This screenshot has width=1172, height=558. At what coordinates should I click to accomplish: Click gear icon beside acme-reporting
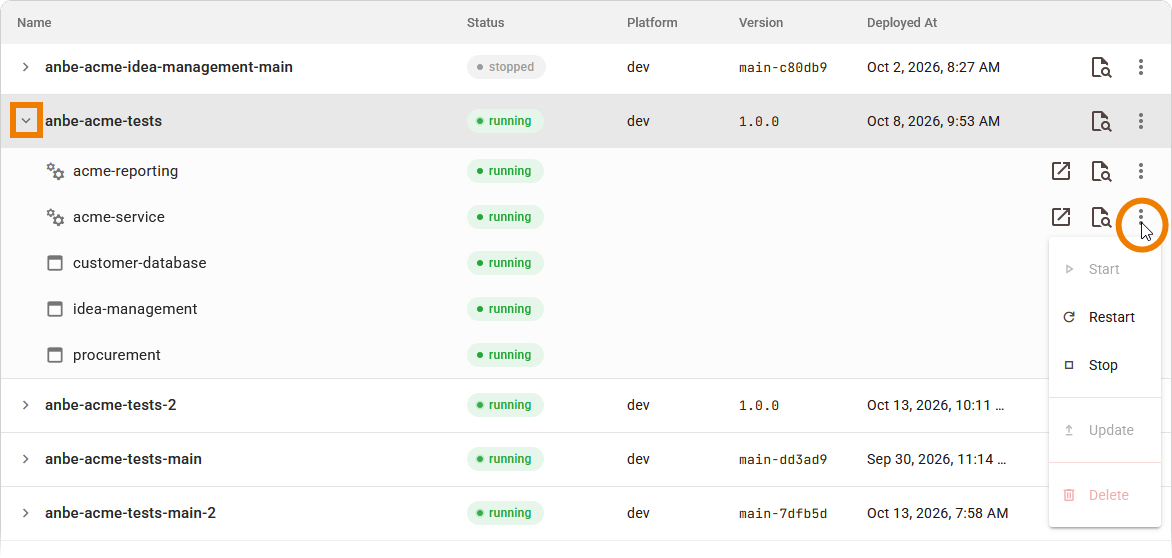55,171
